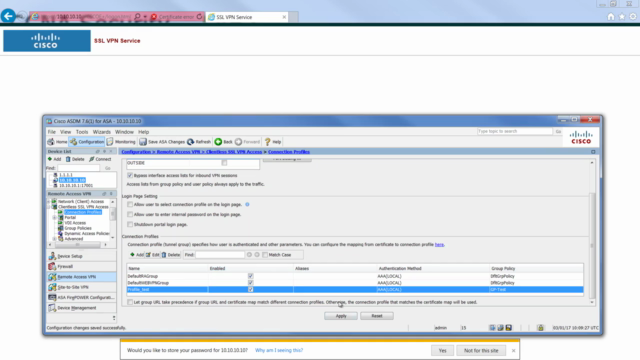
Task: Click the Apply button
Action: (x=341, y=316)
